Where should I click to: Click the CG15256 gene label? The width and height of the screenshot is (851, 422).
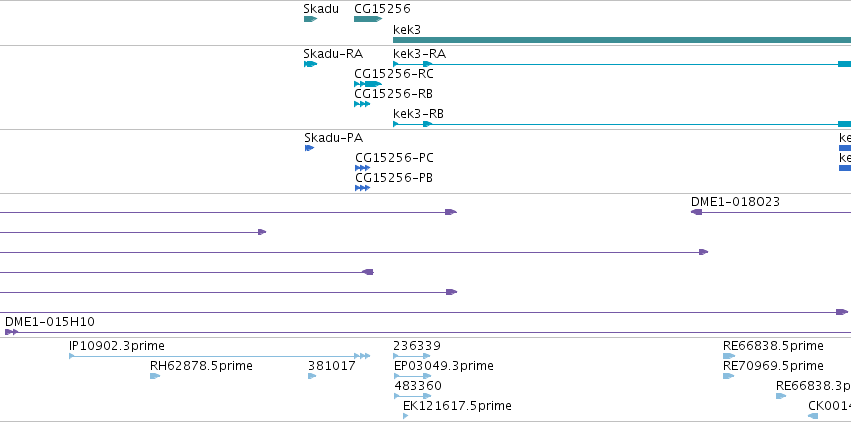pos(382,9)
